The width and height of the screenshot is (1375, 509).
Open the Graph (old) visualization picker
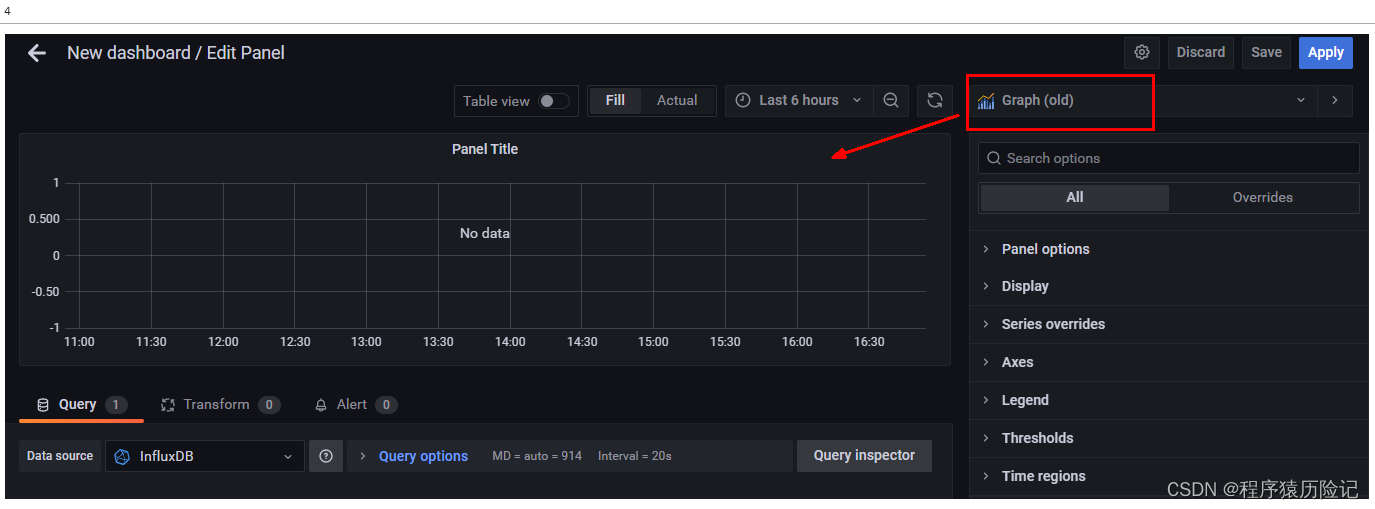coord(1142,100)
